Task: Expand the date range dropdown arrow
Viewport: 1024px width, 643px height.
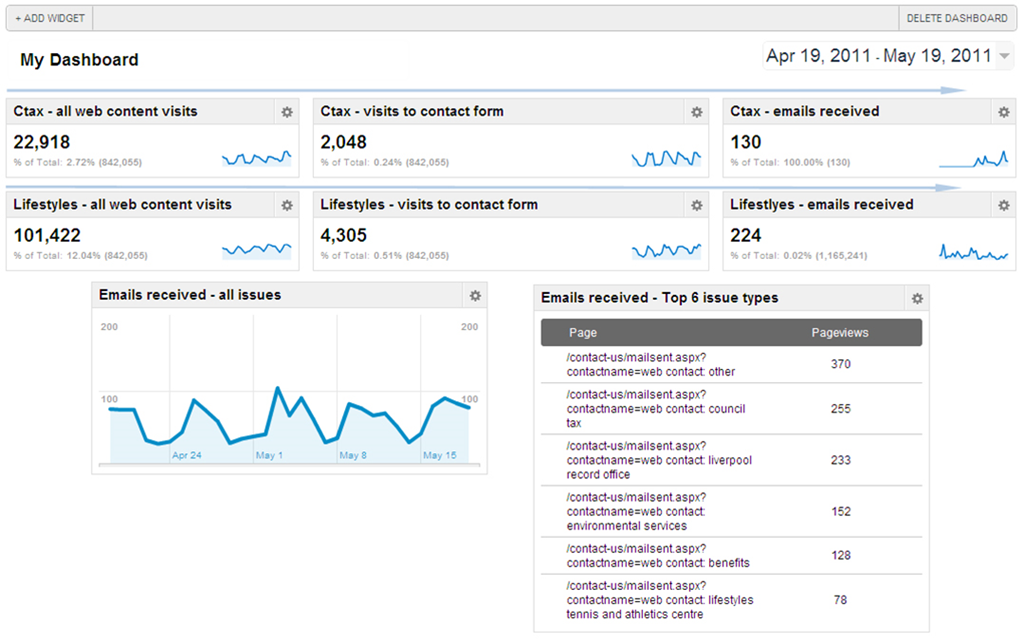Action: pyautogui.click(x=1005, y=57)
